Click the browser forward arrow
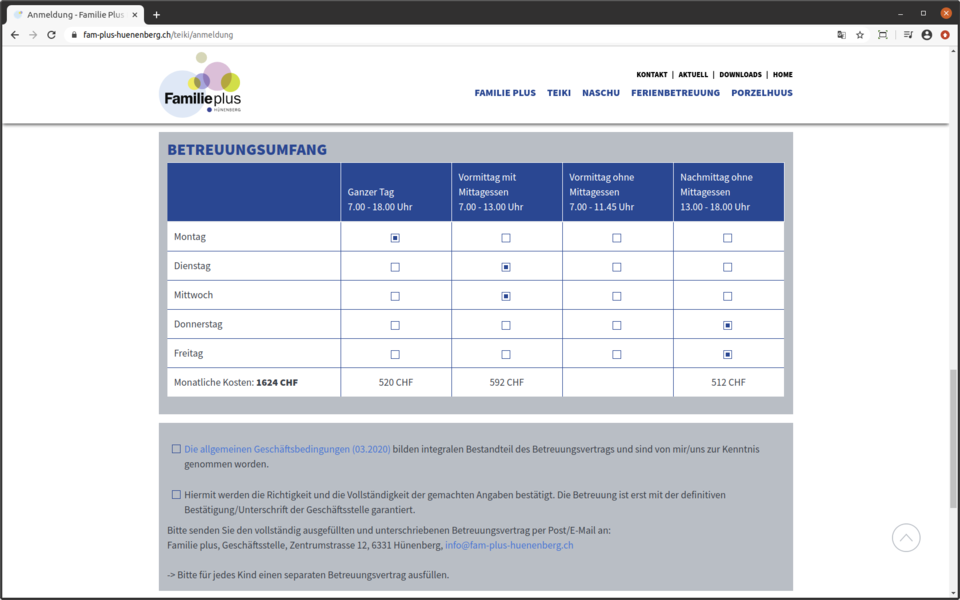960x600 pixels. [x=33, y=35]
